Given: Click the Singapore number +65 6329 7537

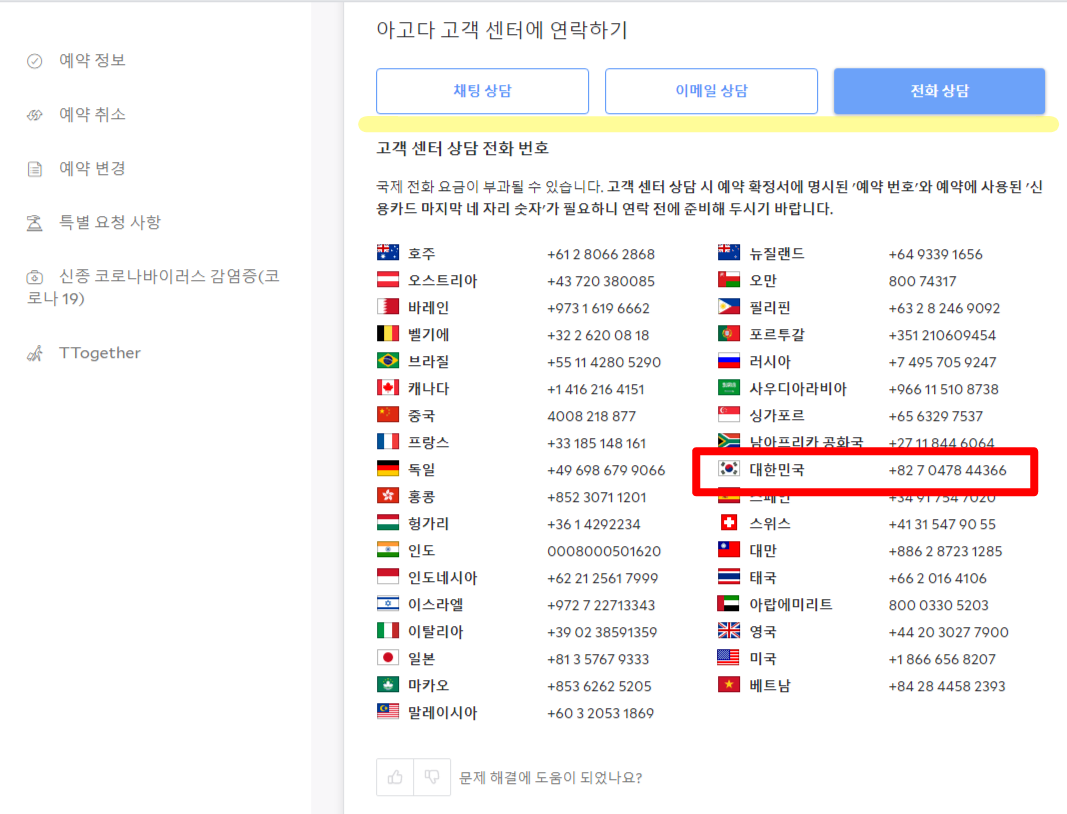Looking at the screenshot, I should coord(936,416).
